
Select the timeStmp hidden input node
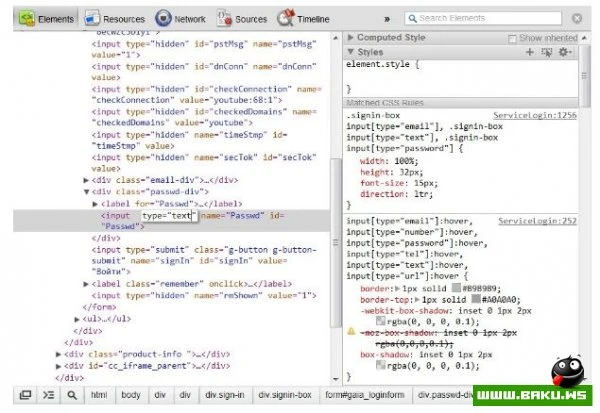[x=189, y=140]
